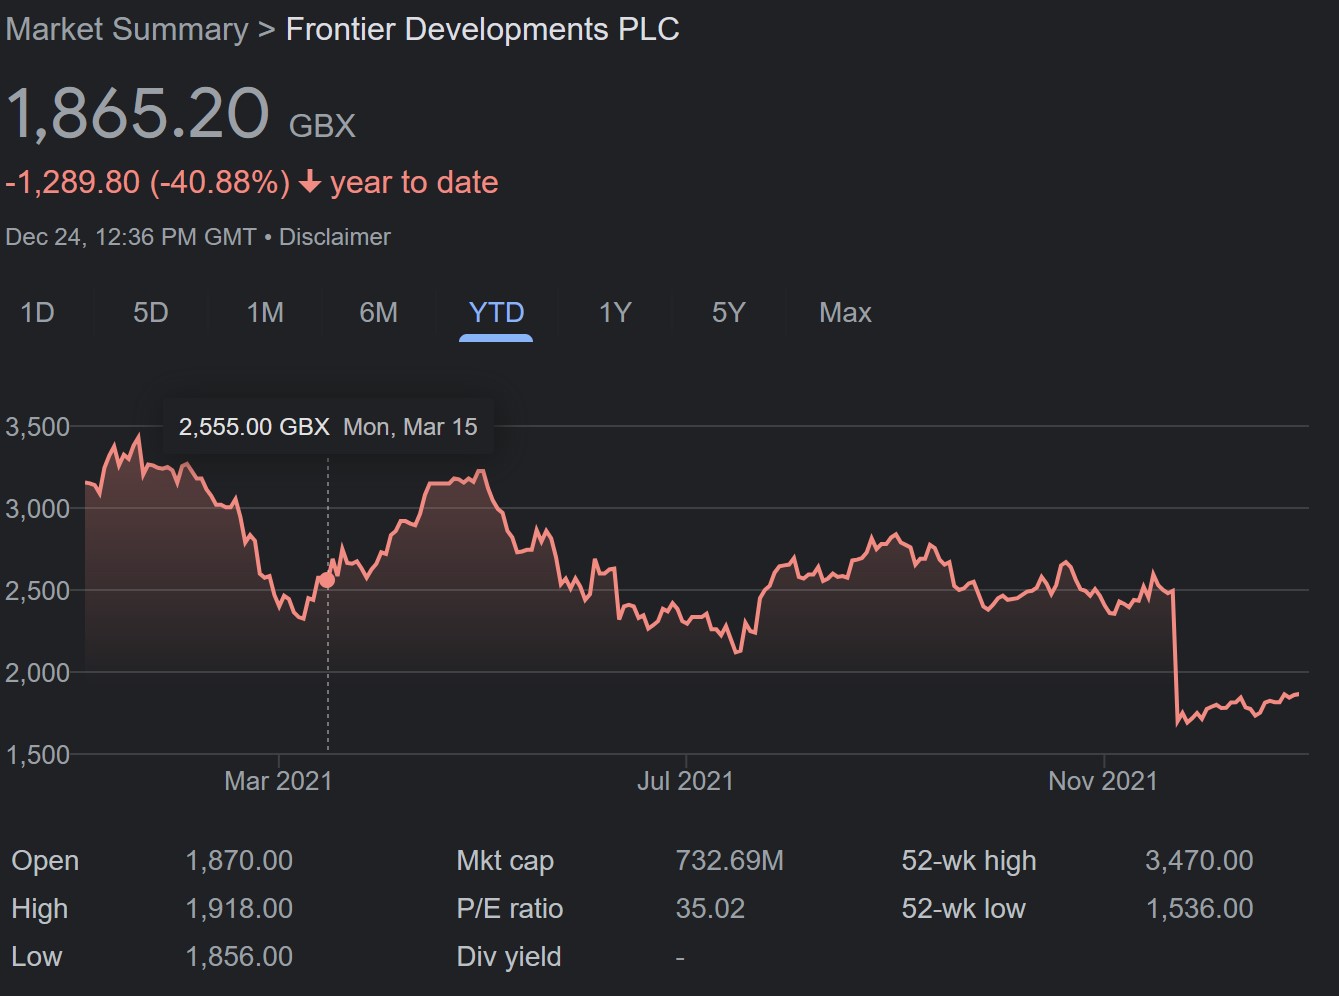The image size is (1339, 996).
Task: Switch to the 1D time range tab
Action: coord(37,313)
